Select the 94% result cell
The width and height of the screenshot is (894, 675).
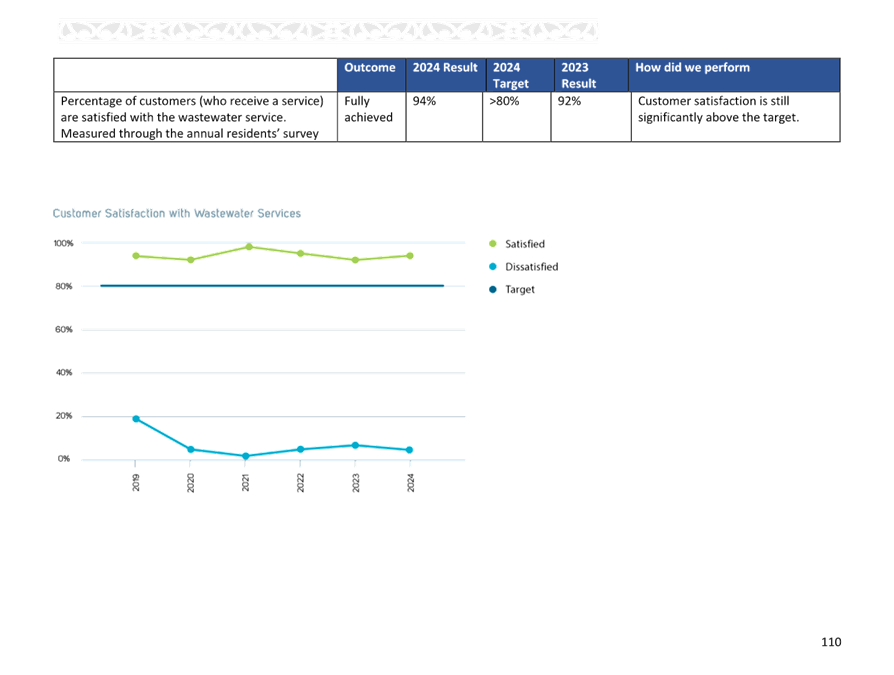[444, 116]
